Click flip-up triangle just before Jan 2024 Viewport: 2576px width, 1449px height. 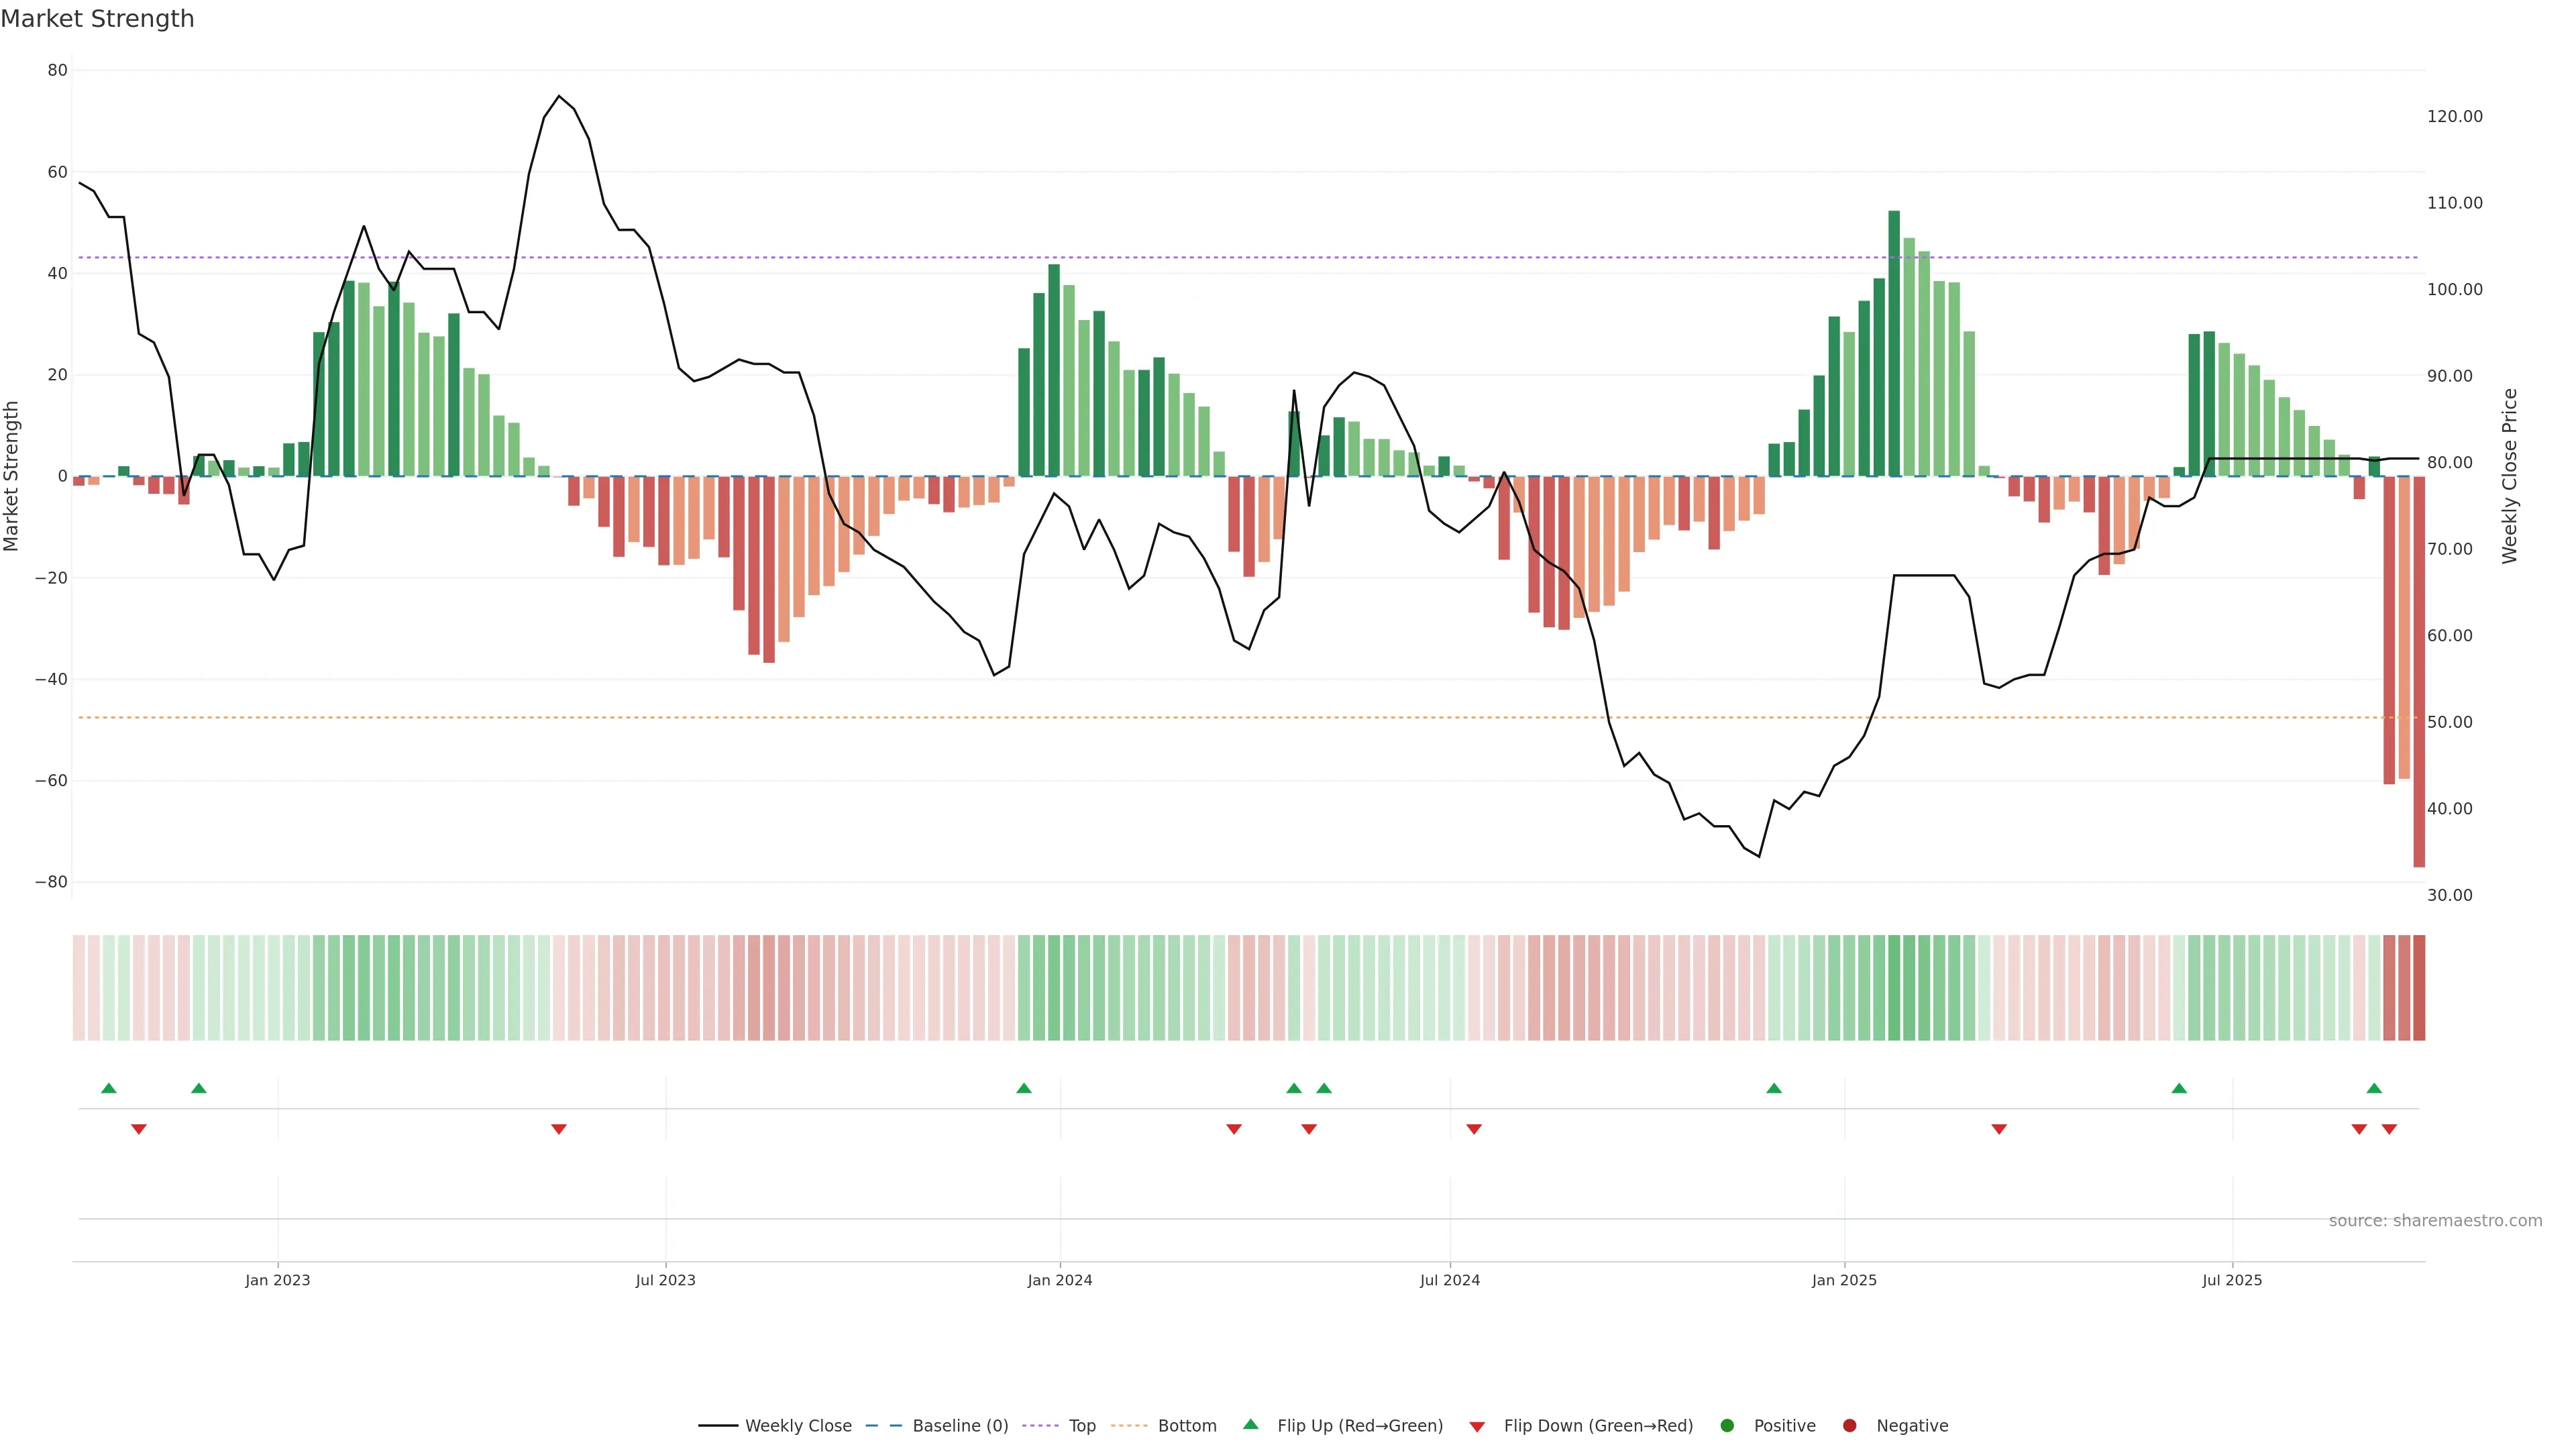[1023, 1088]
